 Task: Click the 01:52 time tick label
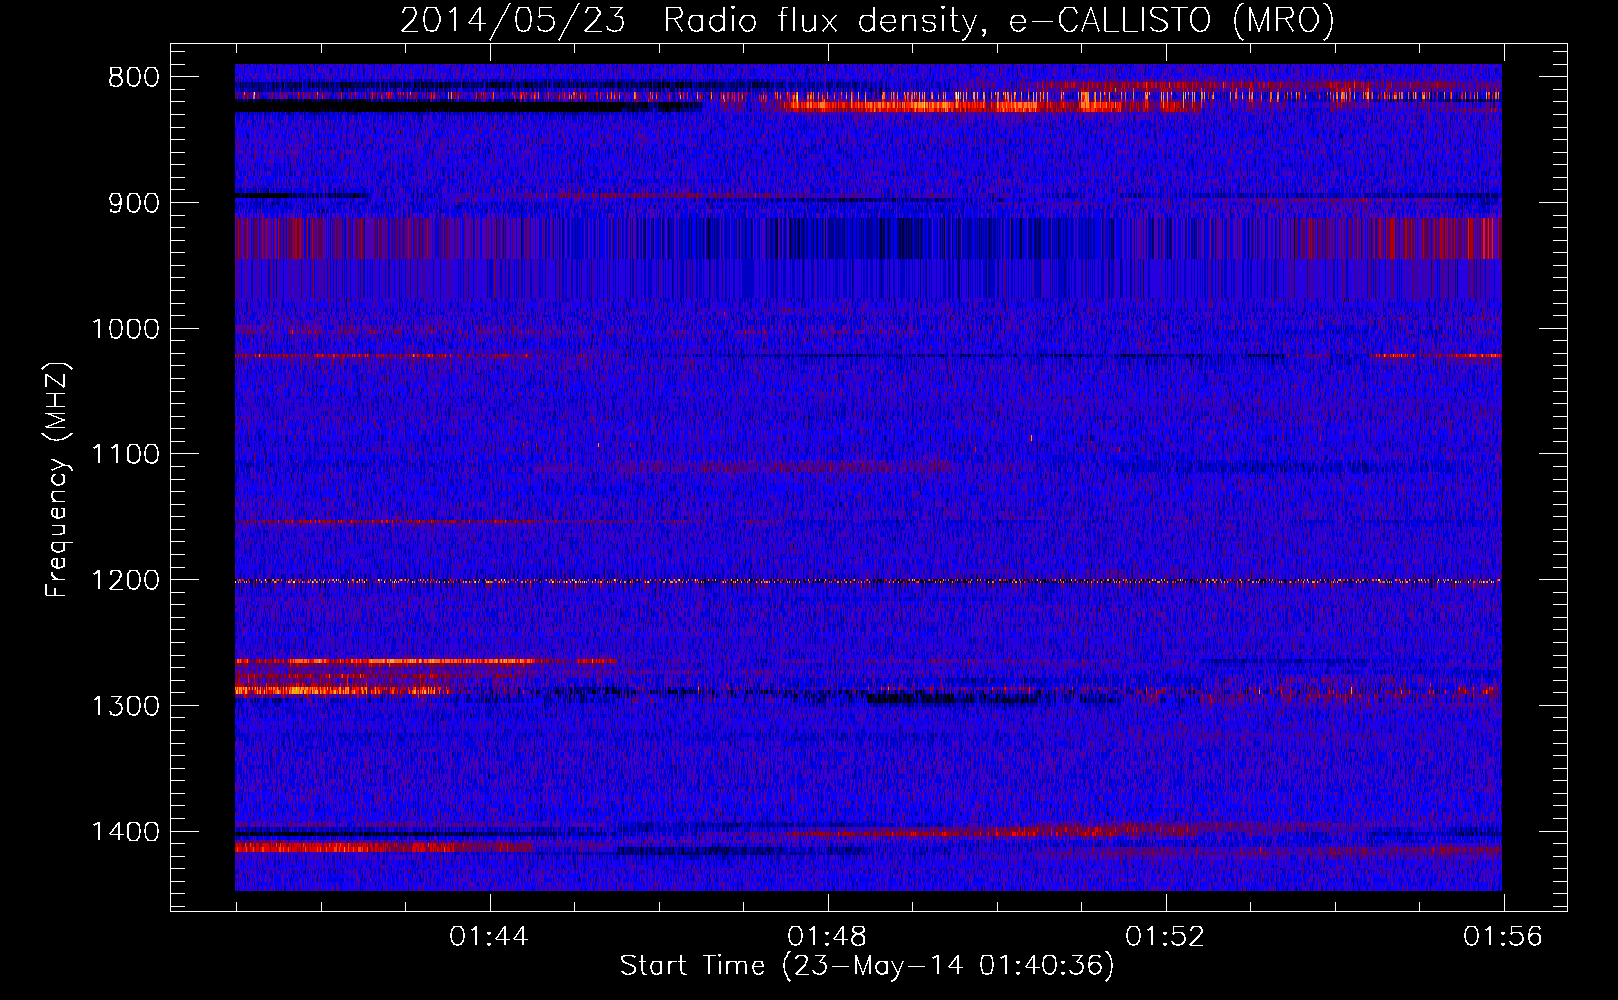click(x=1165, y=937)
